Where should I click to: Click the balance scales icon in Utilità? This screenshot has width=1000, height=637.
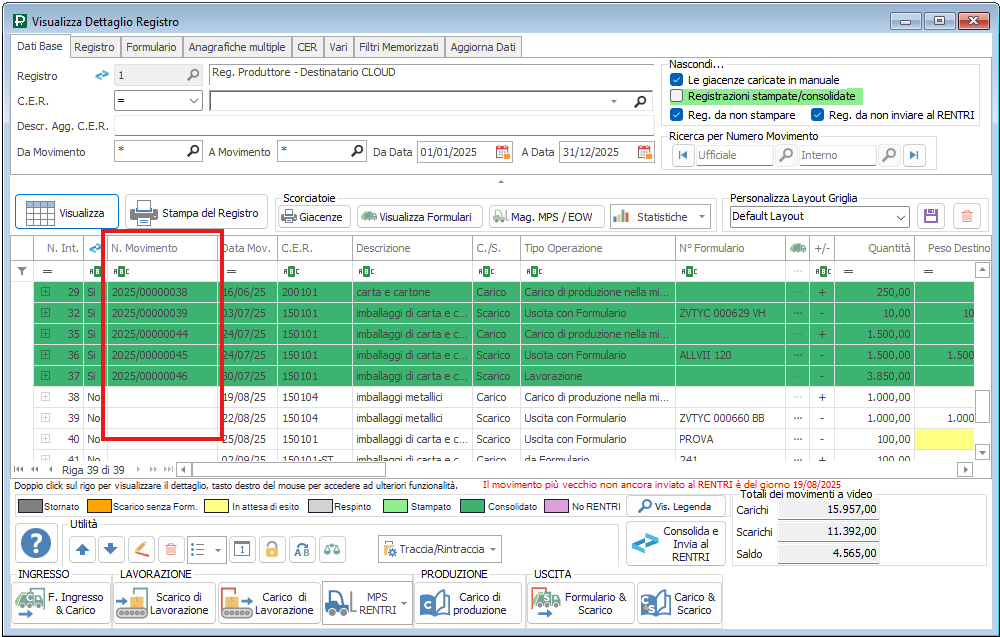331,549
